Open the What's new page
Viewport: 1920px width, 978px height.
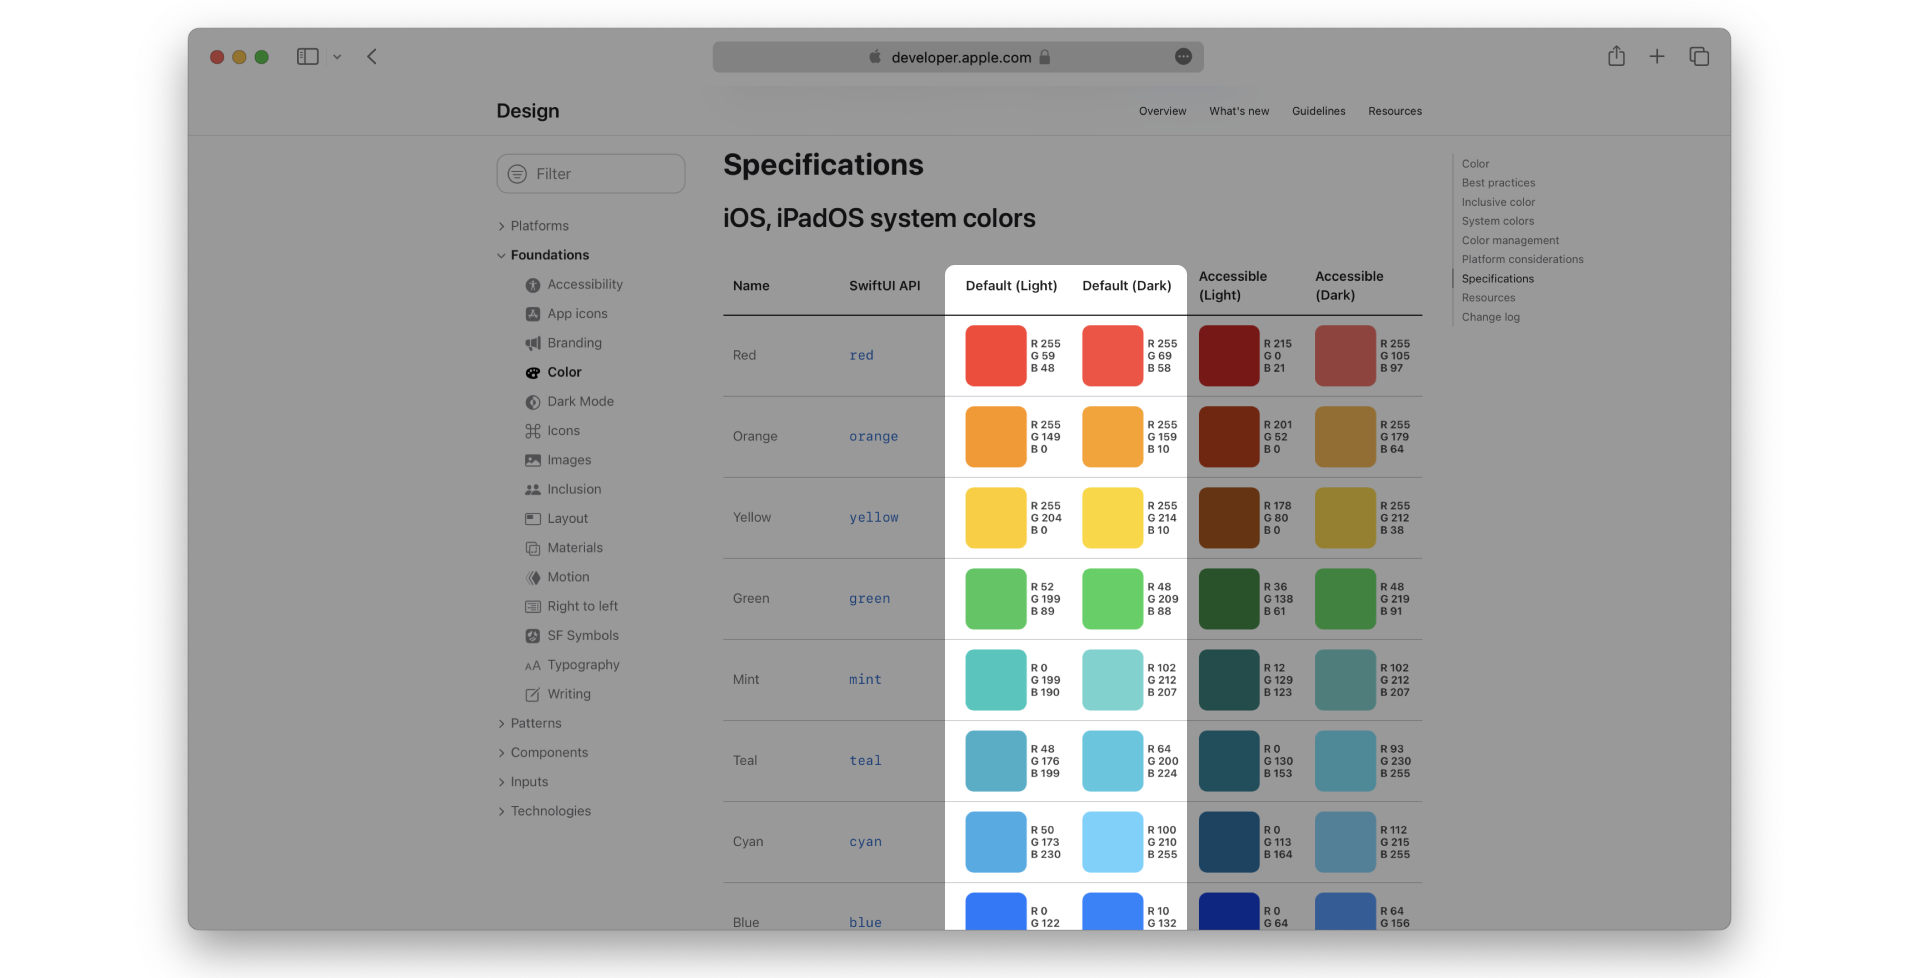(x=1239, y=111)
